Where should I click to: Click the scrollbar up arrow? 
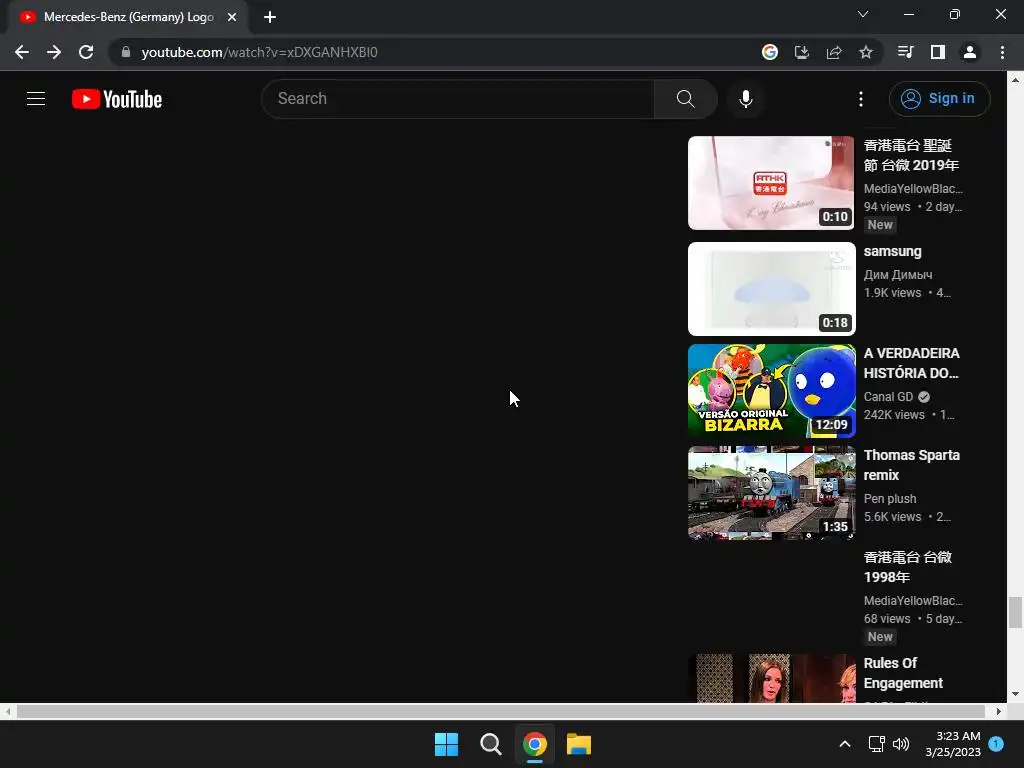coord(1015,80)
